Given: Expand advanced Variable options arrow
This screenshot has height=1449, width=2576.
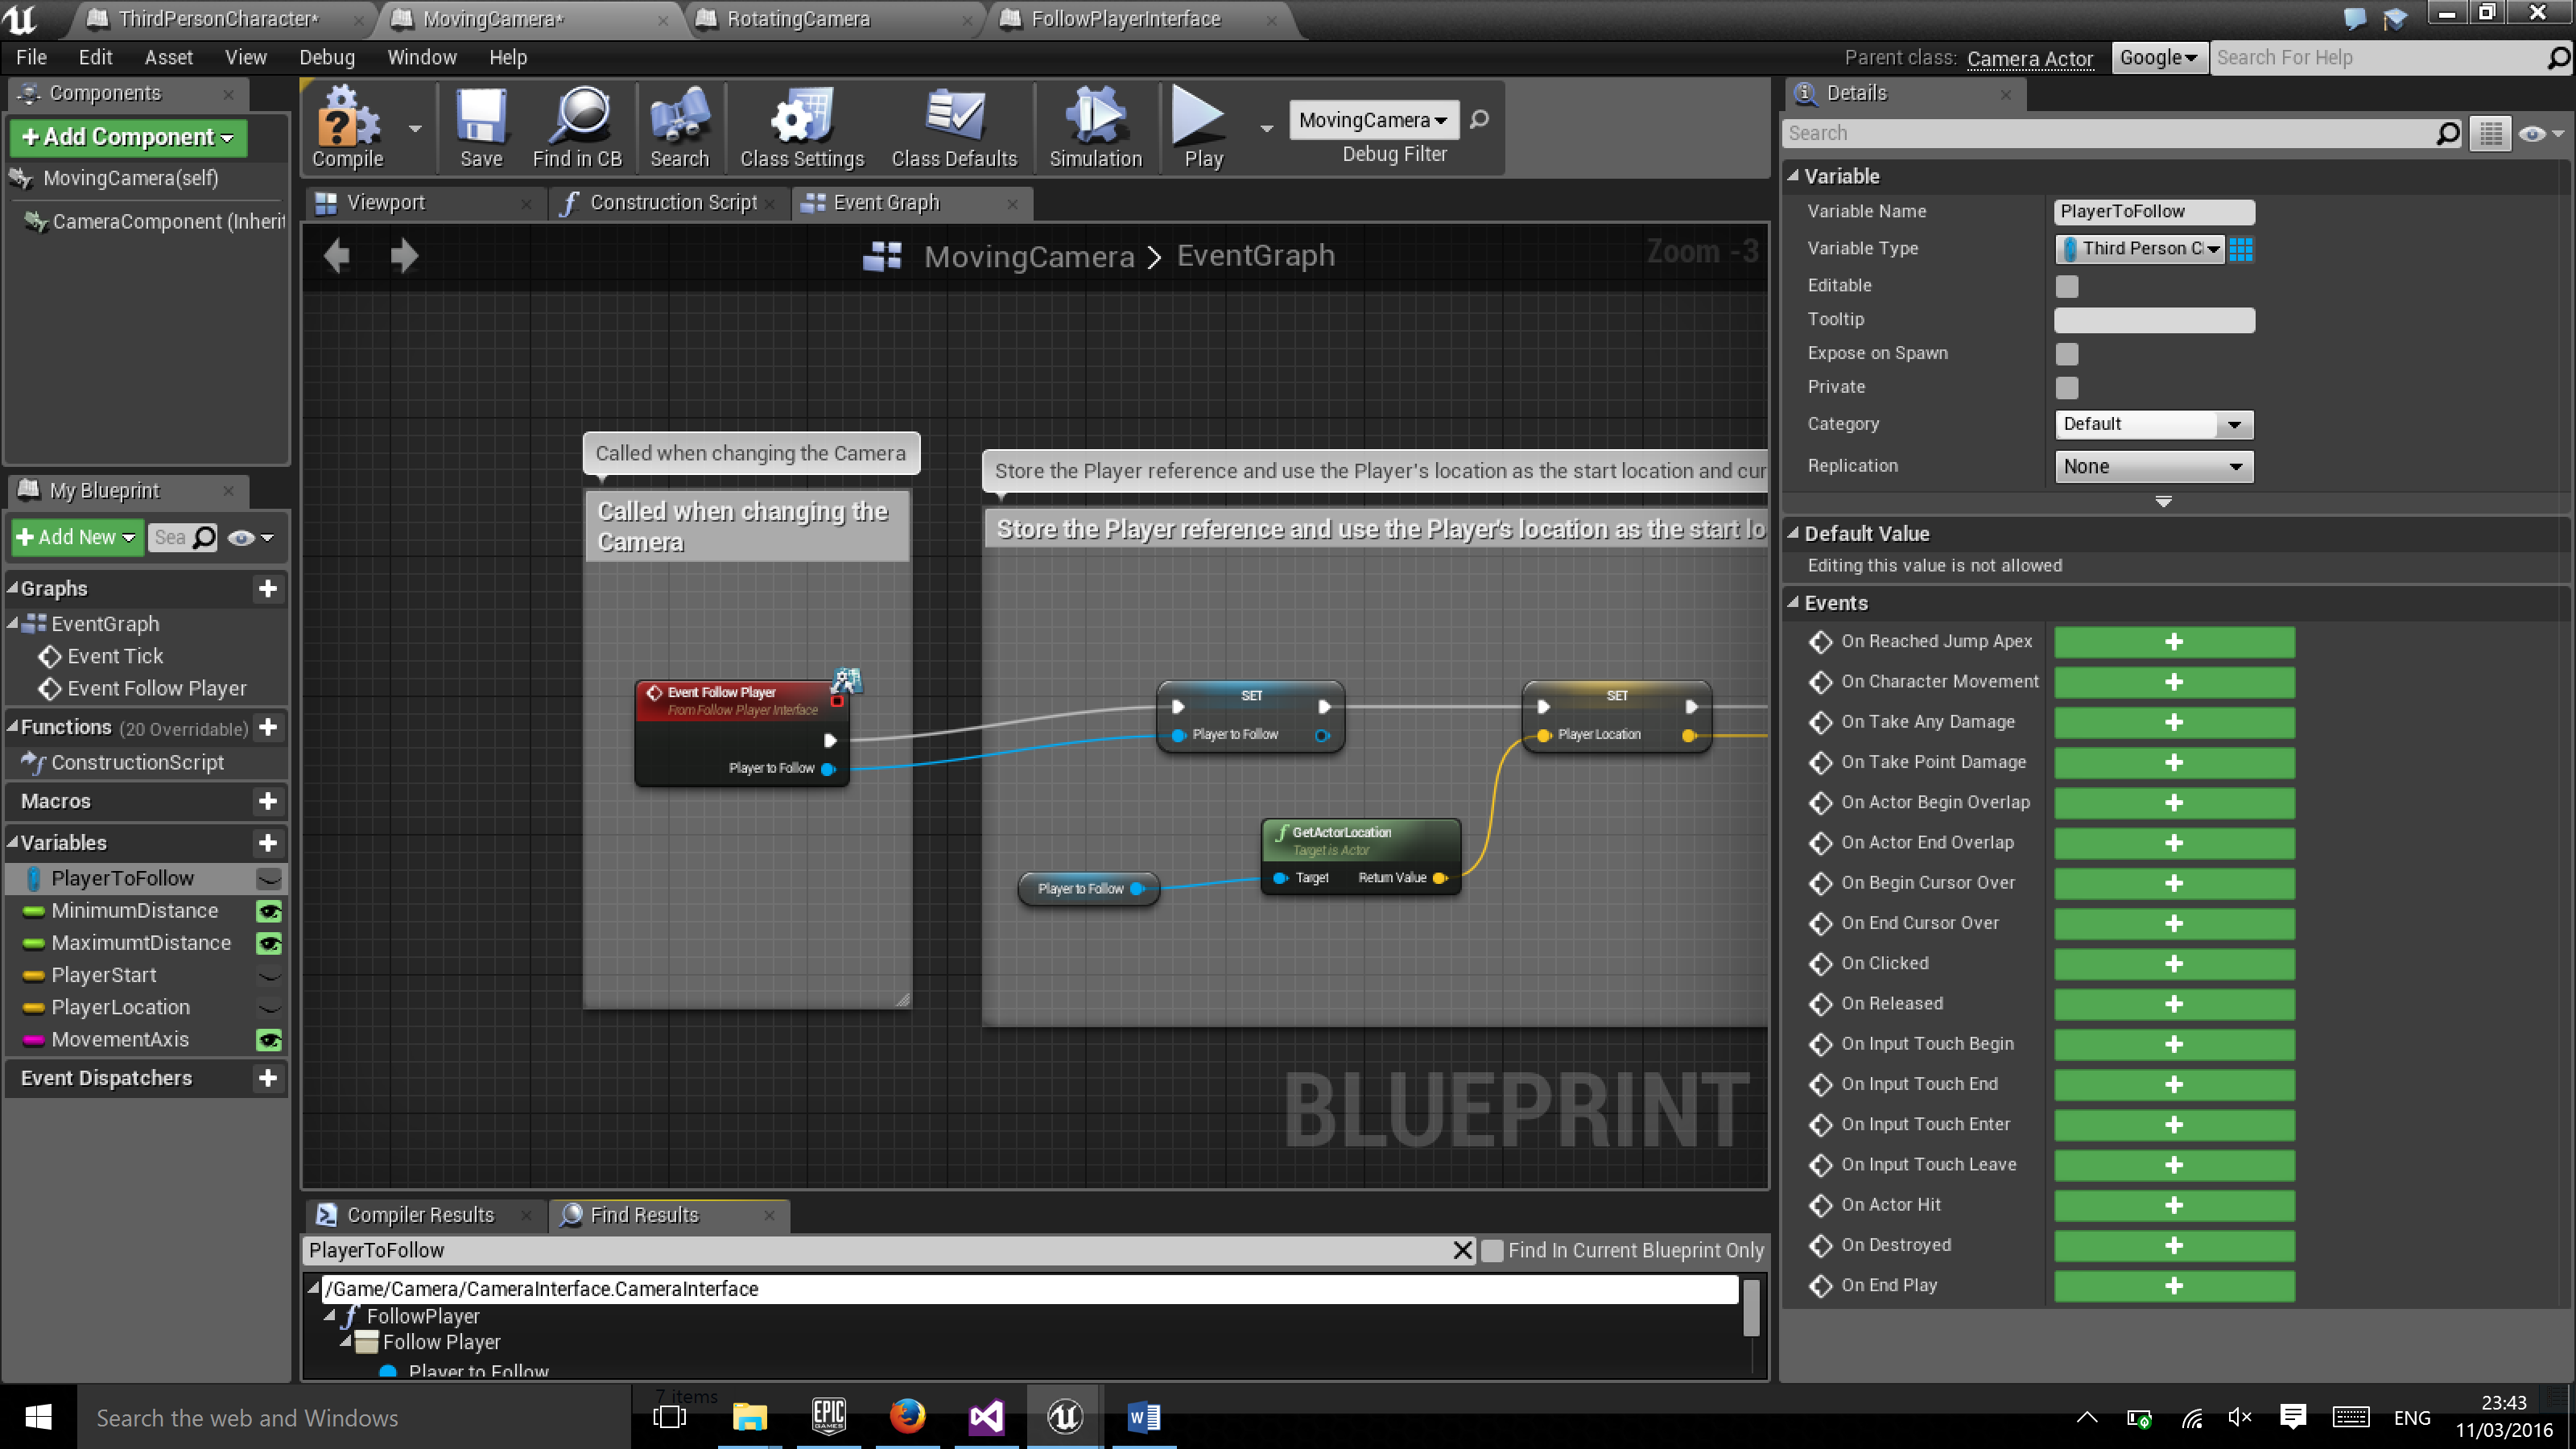Looking at the screenshot, I should pos(2163,502).
